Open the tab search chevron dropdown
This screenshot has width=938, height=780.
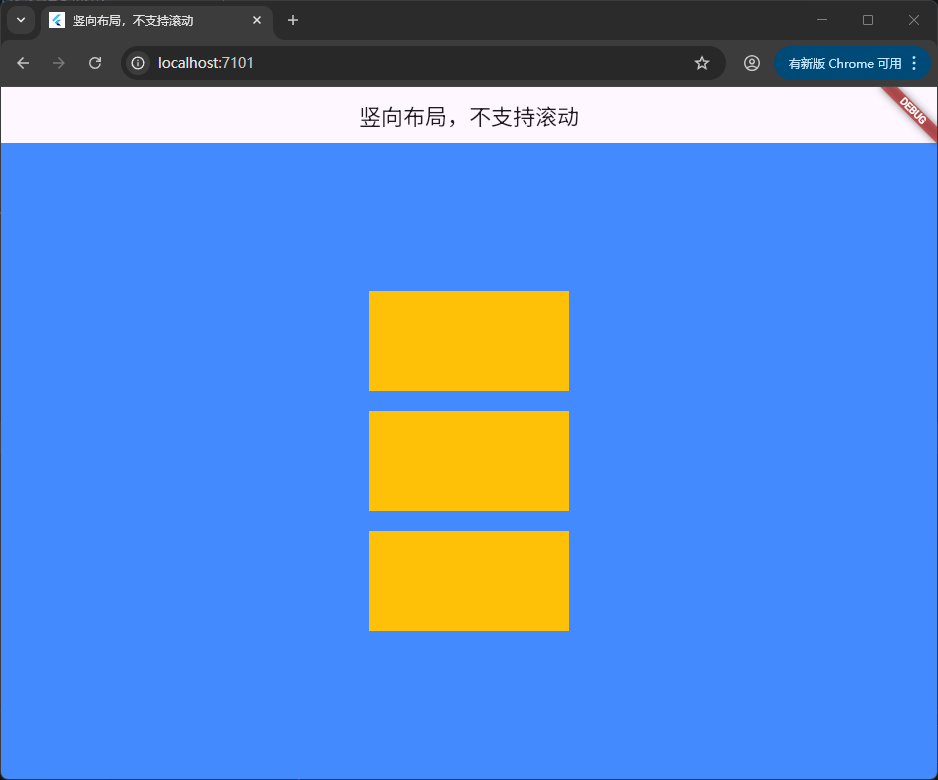pyautogui.click(x=21, y=20)
